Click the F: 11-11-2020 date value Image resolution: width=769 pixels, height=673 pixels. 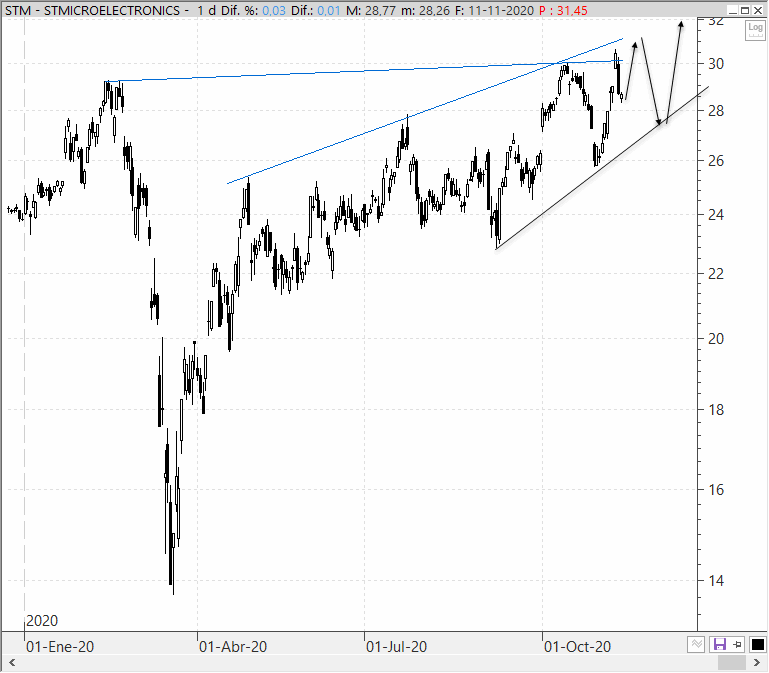(494, 10)
